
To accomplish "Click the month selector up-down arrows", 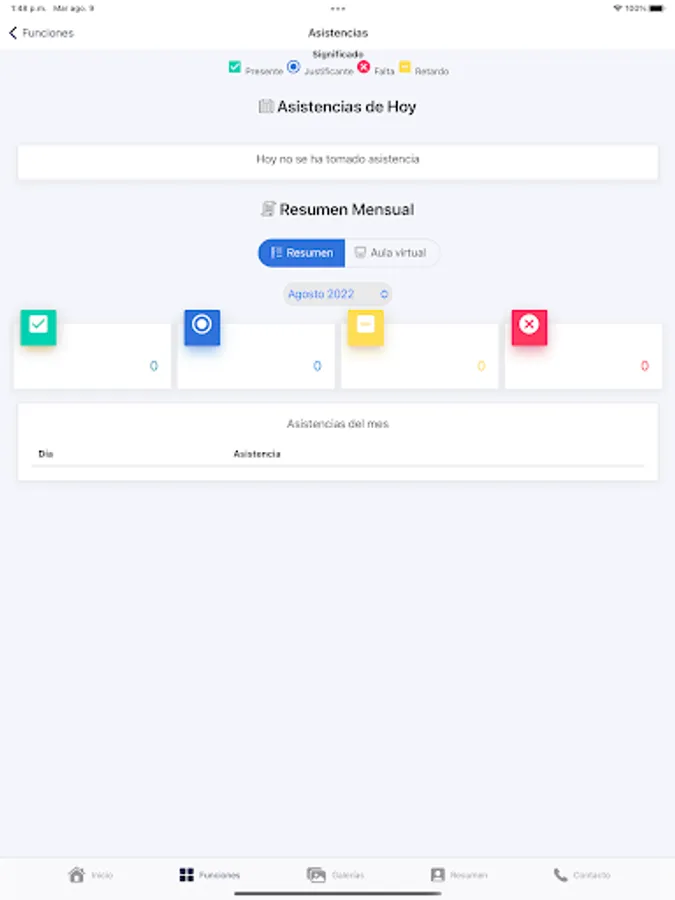I will click(384, 294).
